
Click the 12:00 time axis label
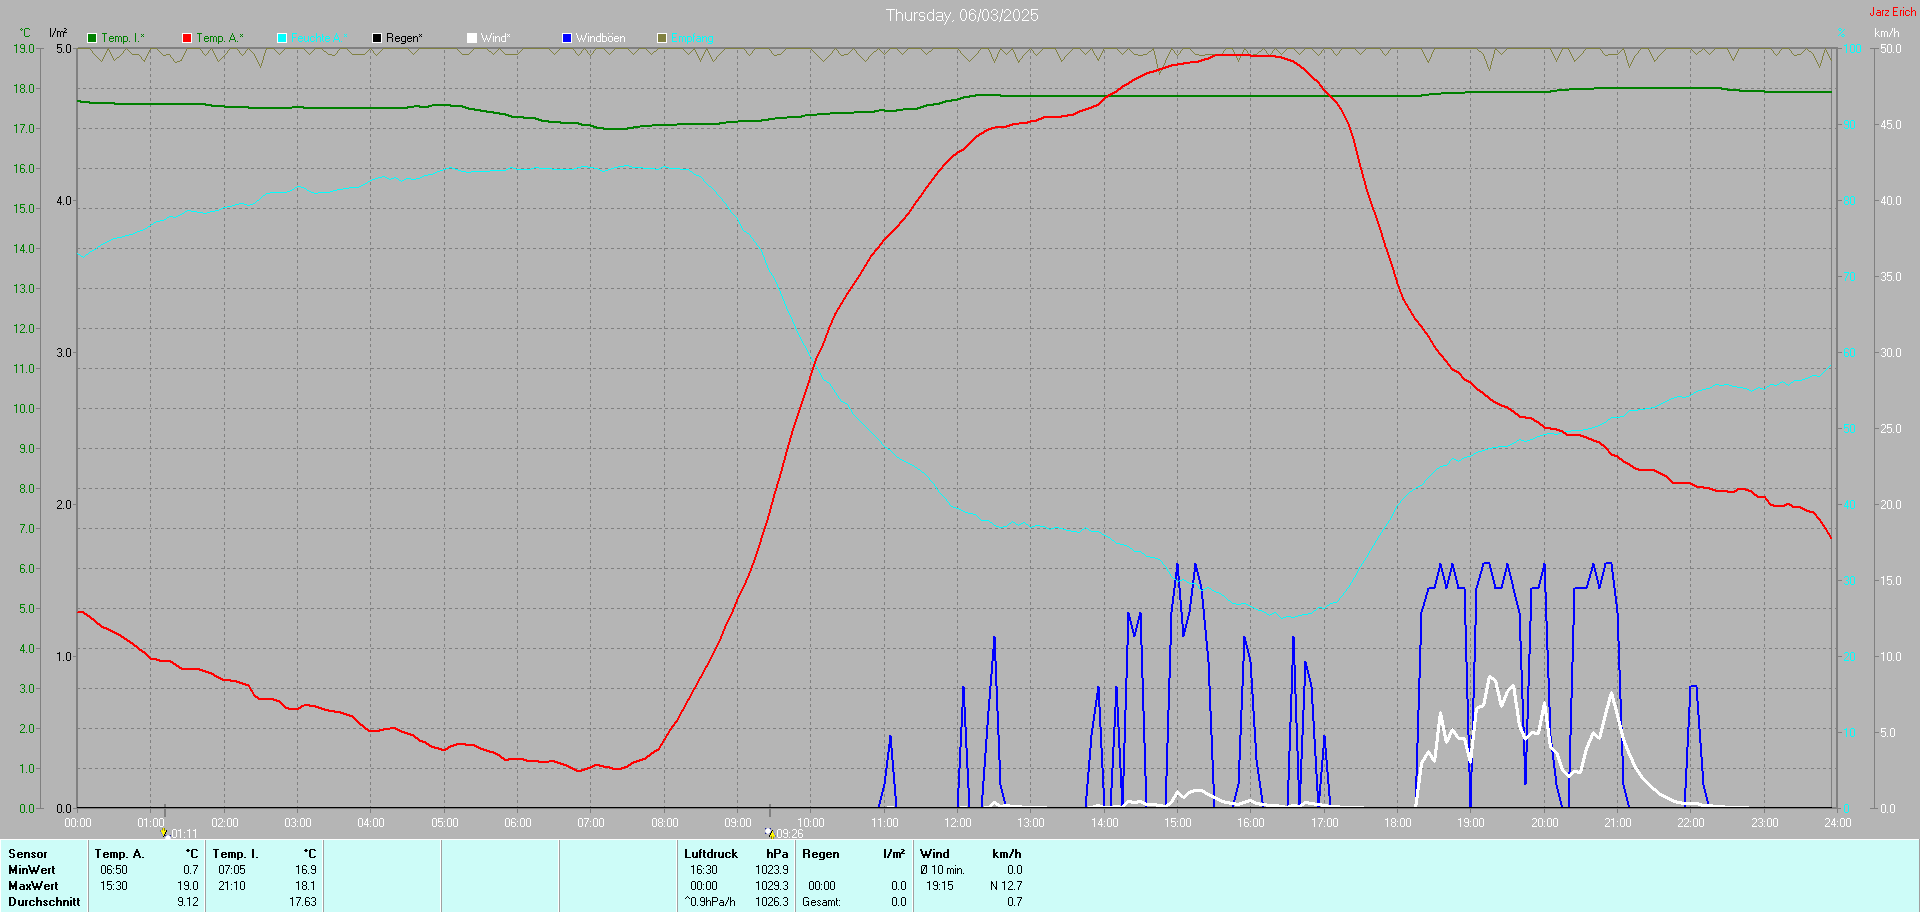[958, 823]
